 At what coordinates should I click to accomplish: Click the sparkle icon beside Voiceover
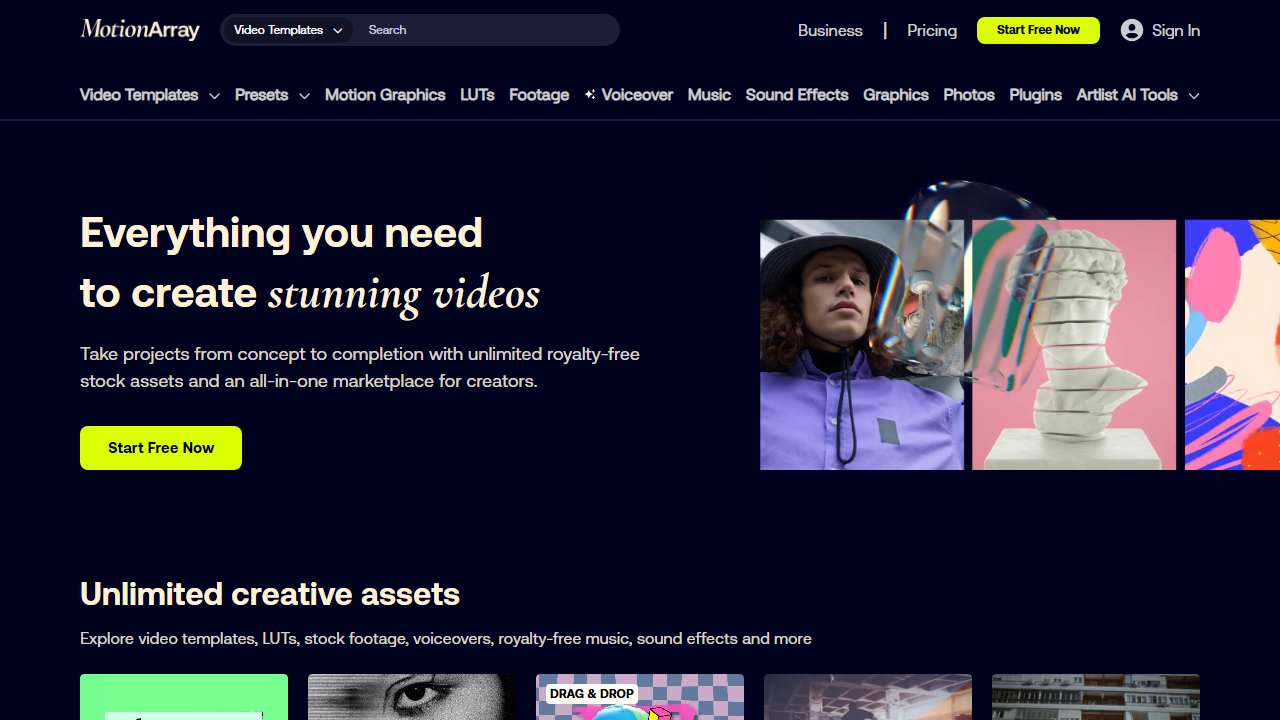click(590, 95)
